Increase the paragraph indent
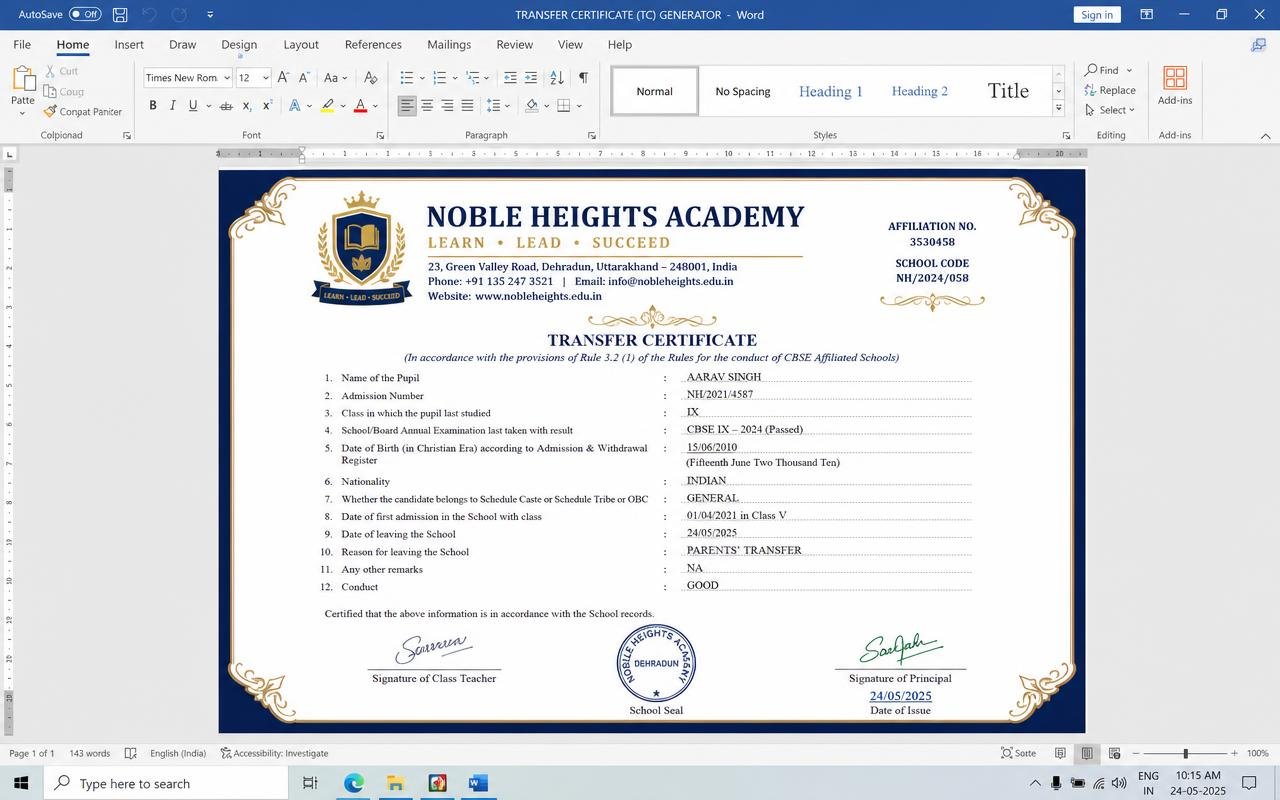Image resolution: width=1280 pixels, height=800 pixels. pos(531,78)
